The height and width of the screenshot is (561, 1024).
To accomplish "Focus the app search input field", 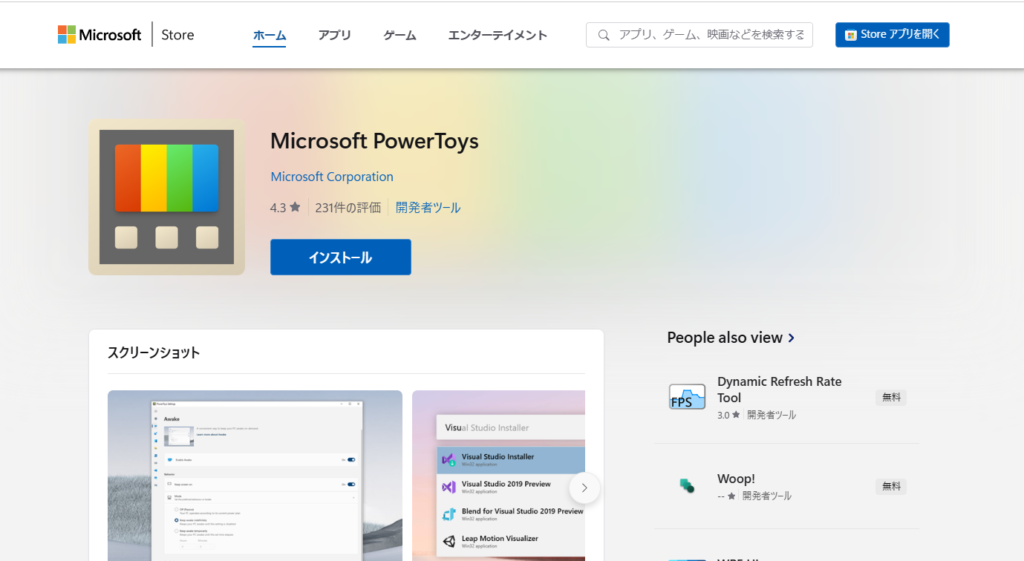I will point(710,35).
